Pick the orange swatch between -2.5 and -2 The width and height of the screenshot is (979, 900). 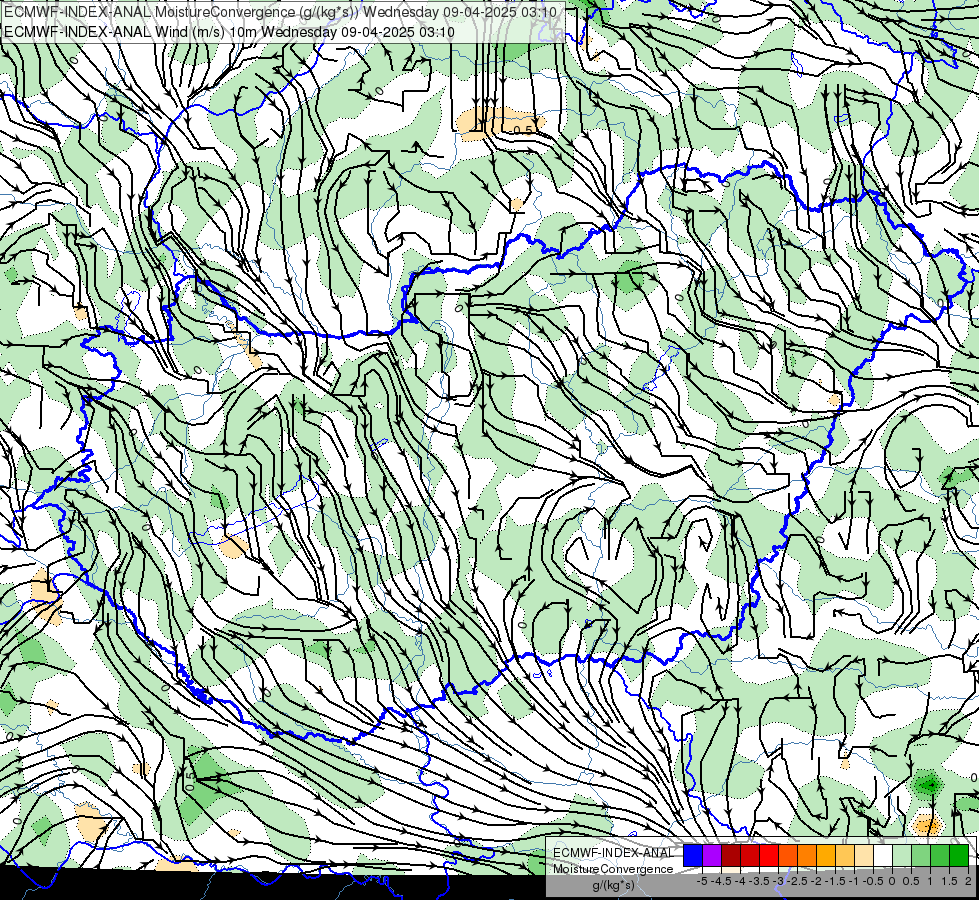pyautogui.click(x=807, y=856)
